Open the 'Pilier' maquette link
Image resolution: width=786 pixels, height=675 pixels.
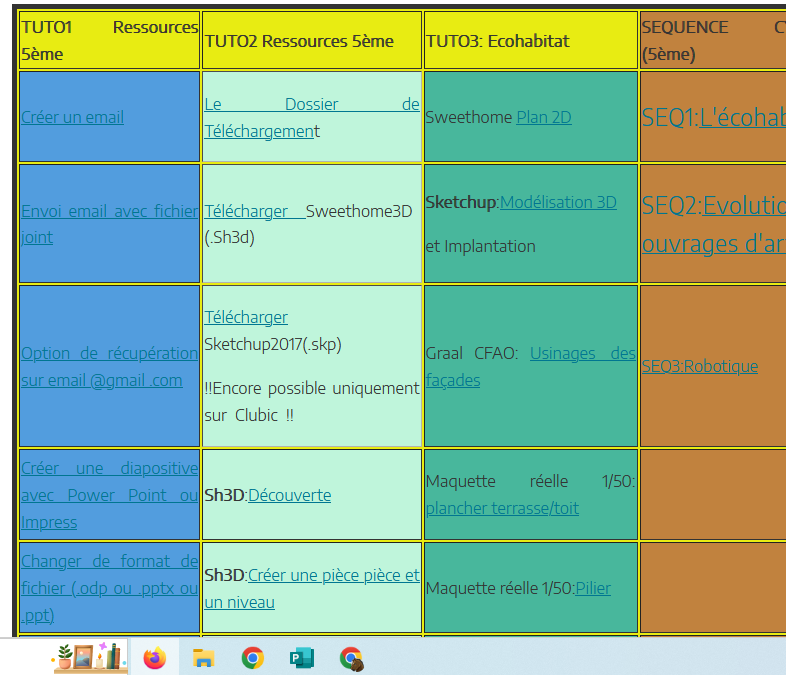593,588
